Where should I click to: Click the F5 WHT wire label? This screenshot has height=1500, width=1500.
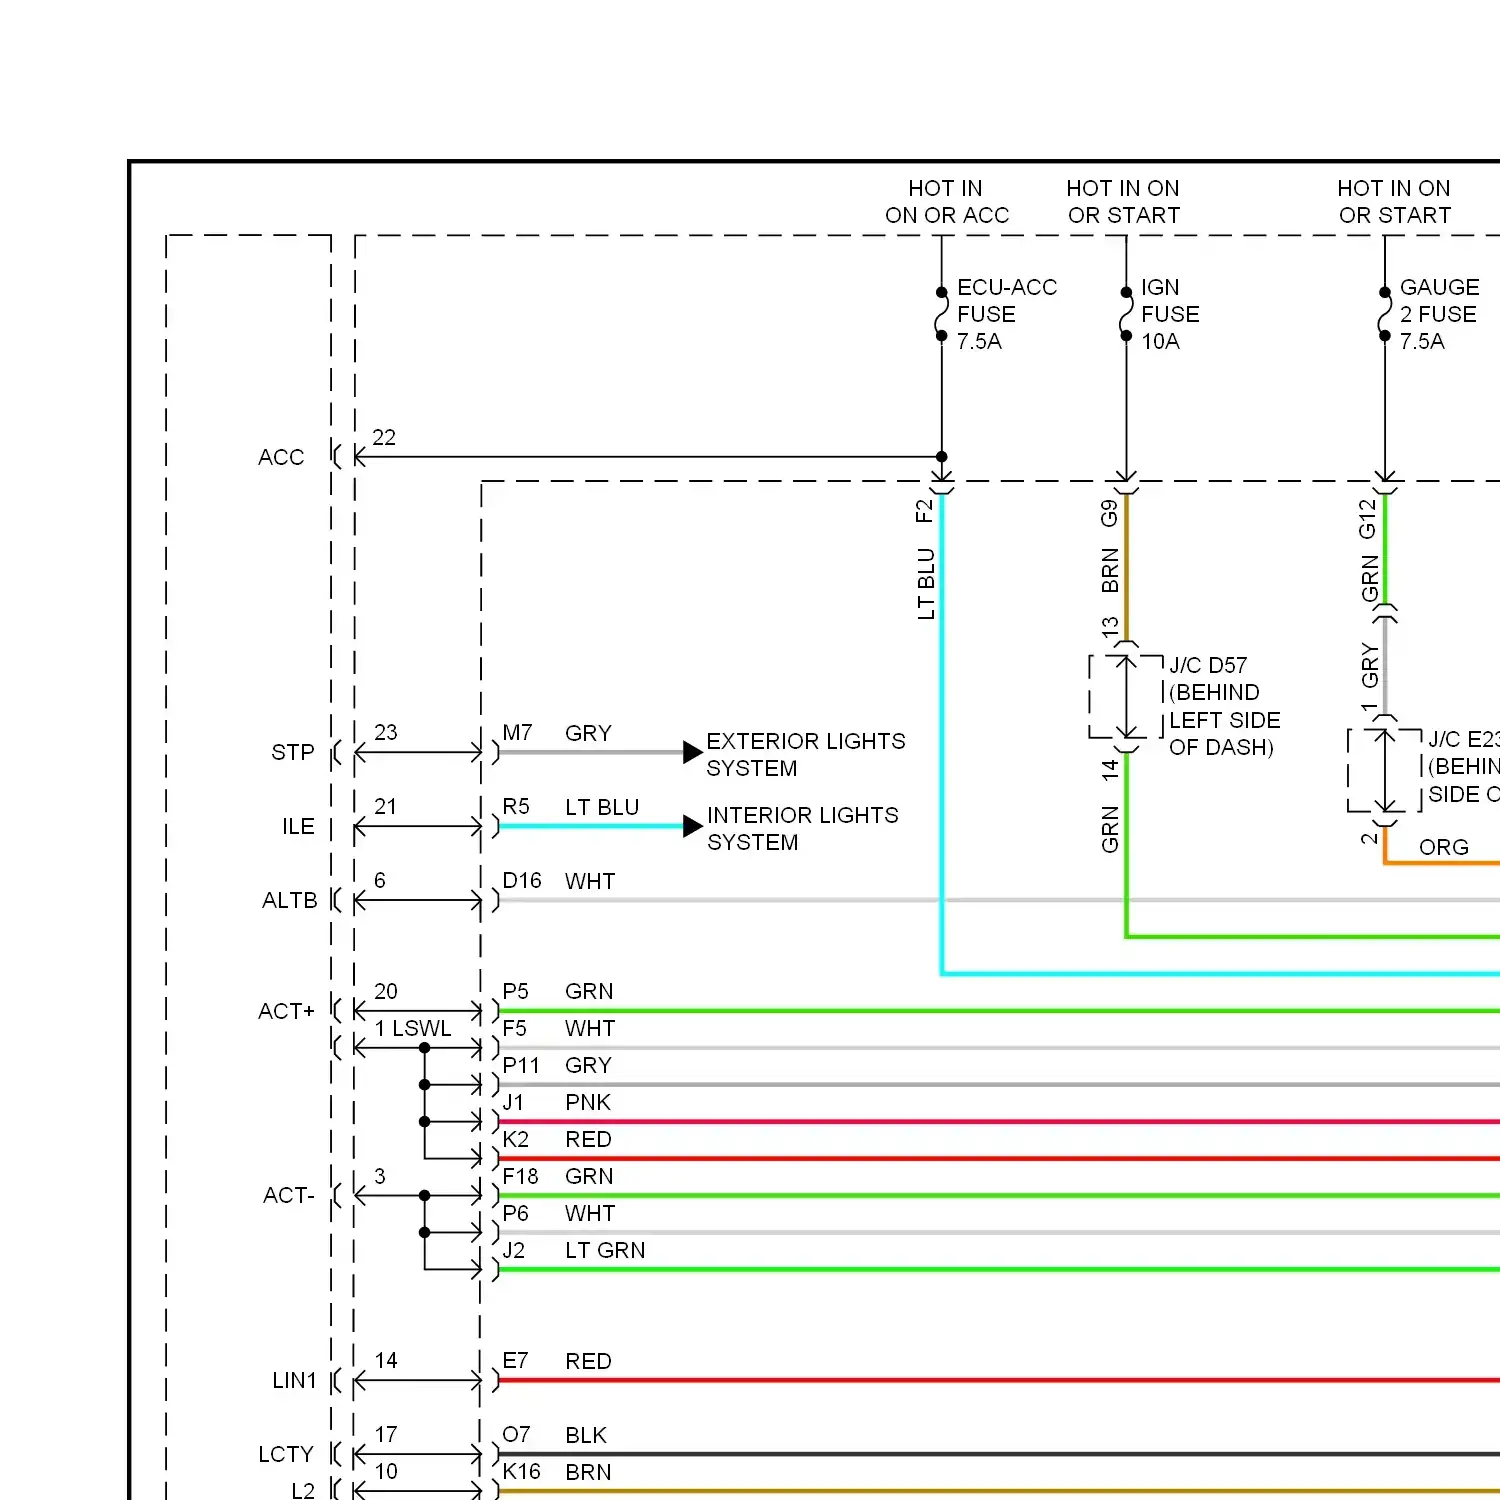pyautogui.click(x=559, y=1028)
